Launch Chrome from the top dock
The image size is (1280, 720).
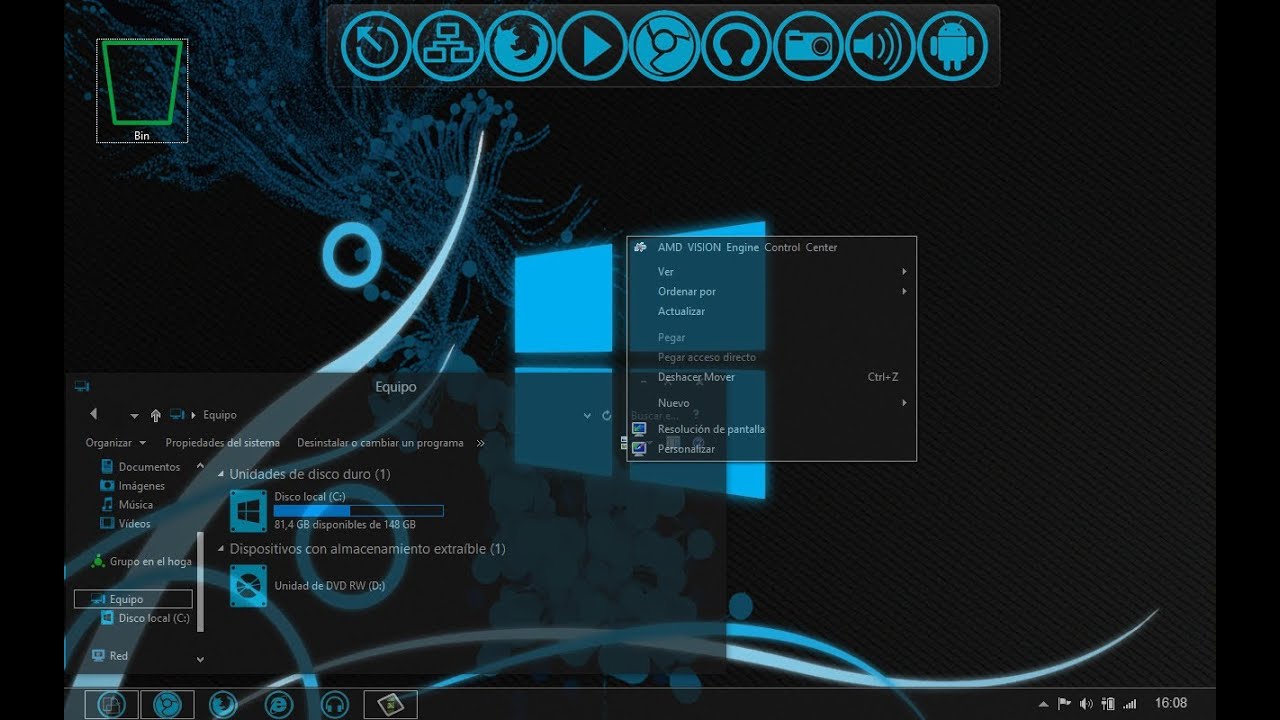664,45
